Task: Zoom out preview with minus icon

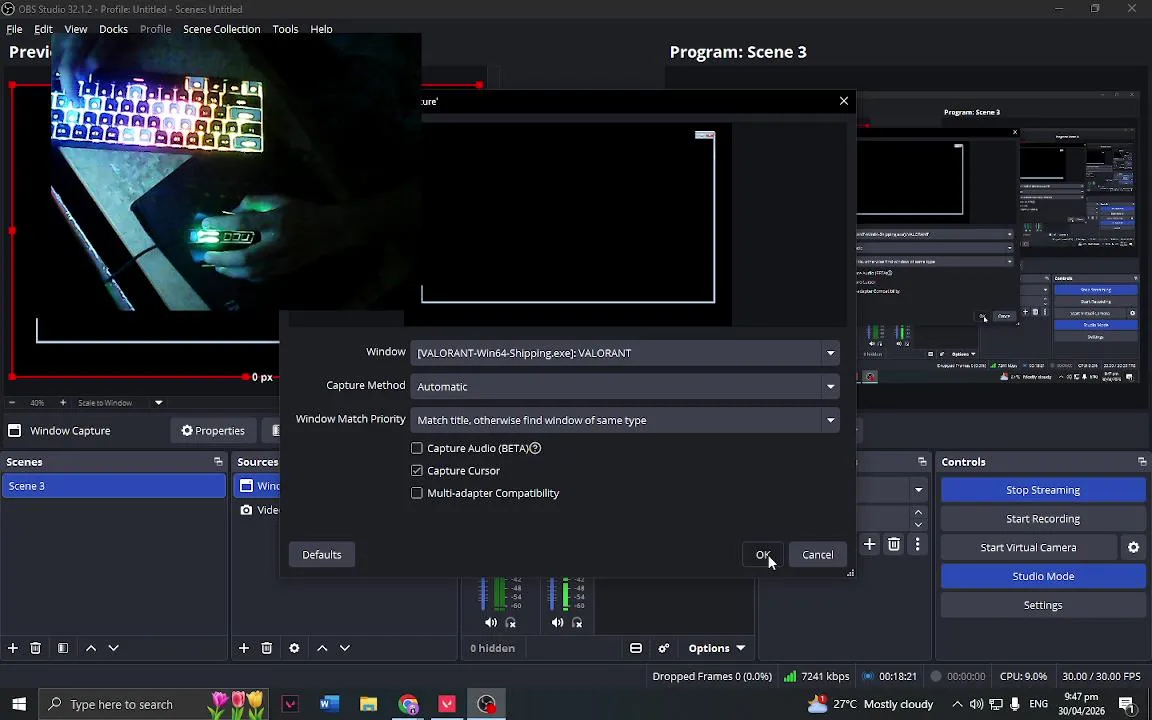Action: 12,403
